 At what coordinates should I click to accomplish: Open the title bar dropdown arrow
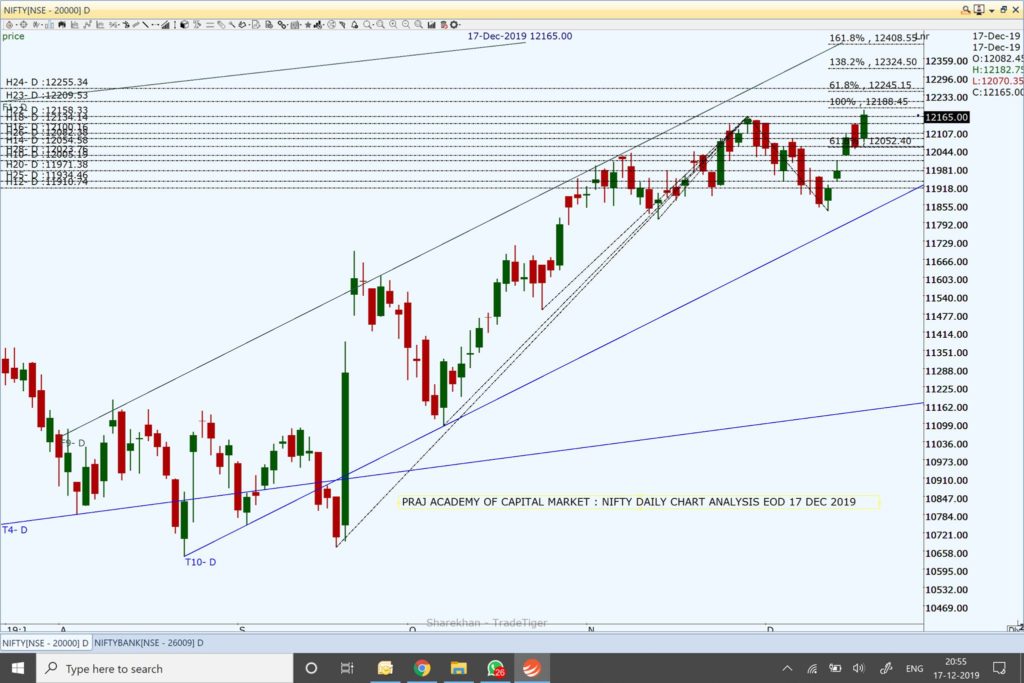coord(991,10)
